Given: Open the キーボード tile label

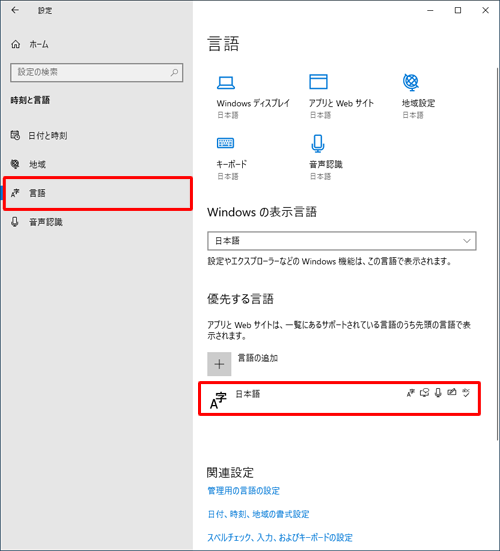Looking at the screenshot, I should pyautogui.click(x=232, y=164).
